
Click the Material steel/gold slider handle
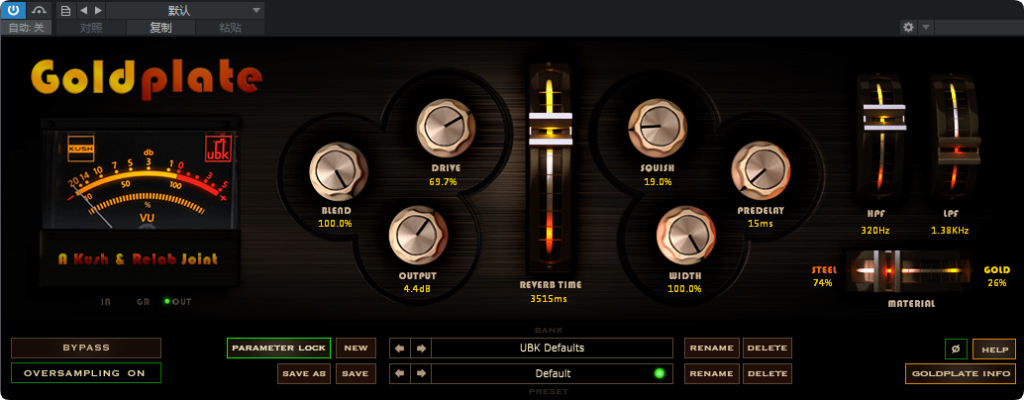click(x=886, y=271)
